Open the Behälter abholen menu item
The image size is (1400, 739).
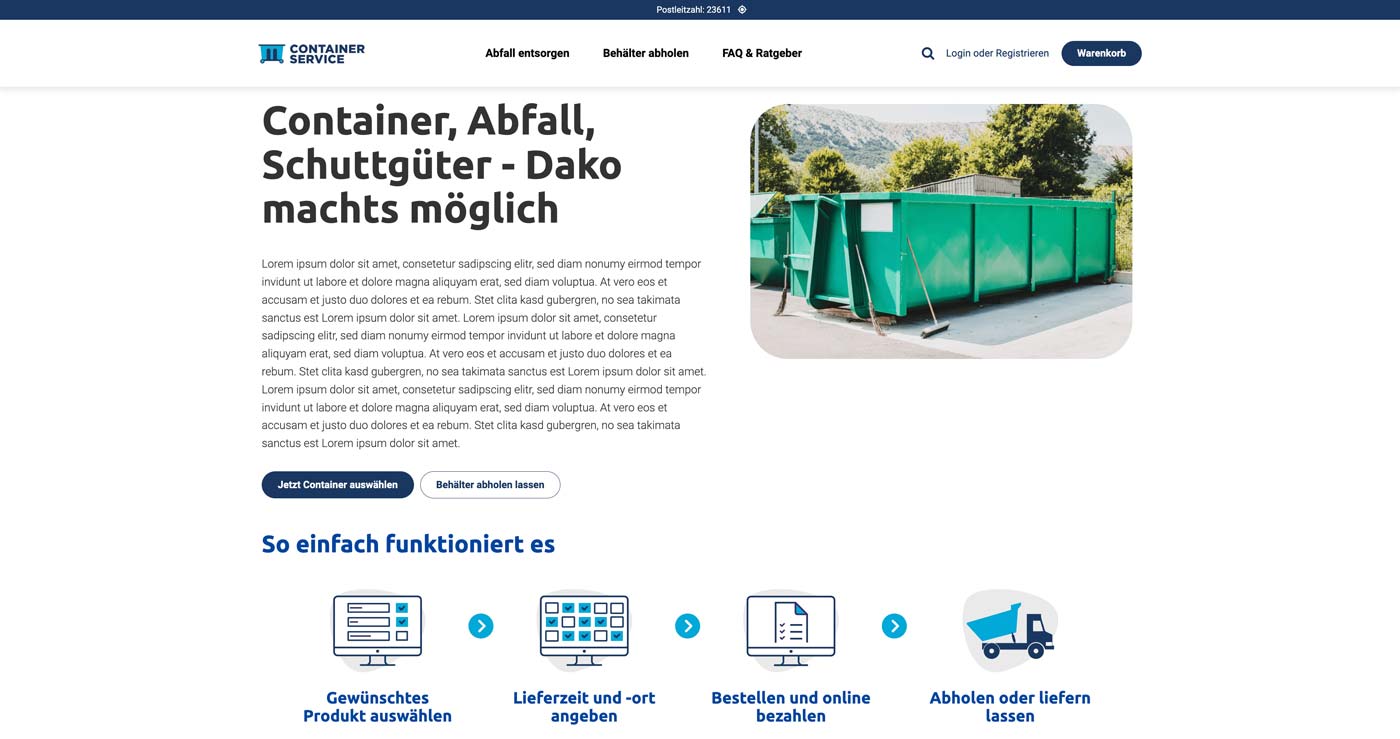tap(645, 54)
